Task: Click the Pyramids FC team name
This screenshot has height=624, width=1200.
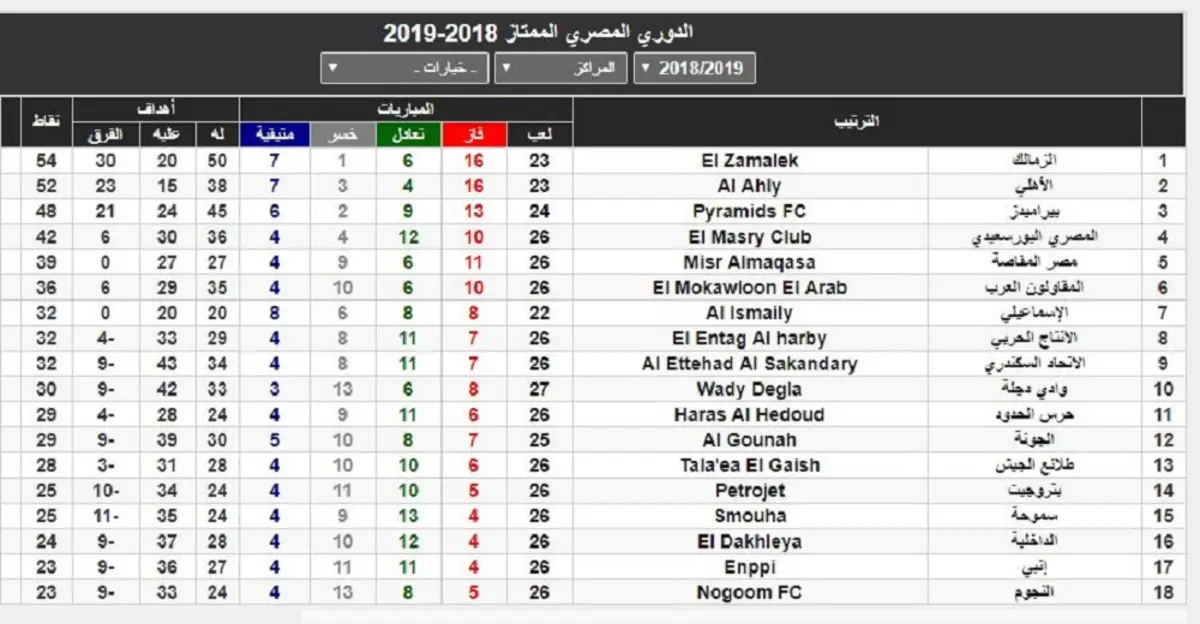Action: click(750, 212)
